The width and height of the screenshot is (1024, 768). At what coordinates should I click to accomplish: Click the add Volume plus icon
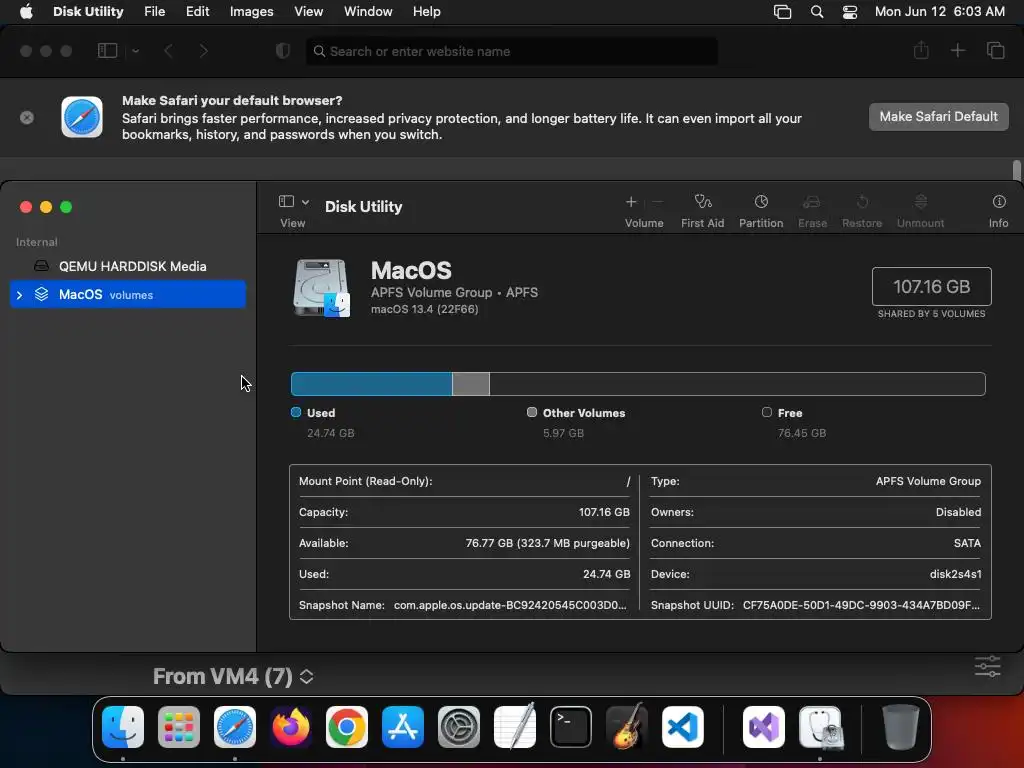[631, 202]
